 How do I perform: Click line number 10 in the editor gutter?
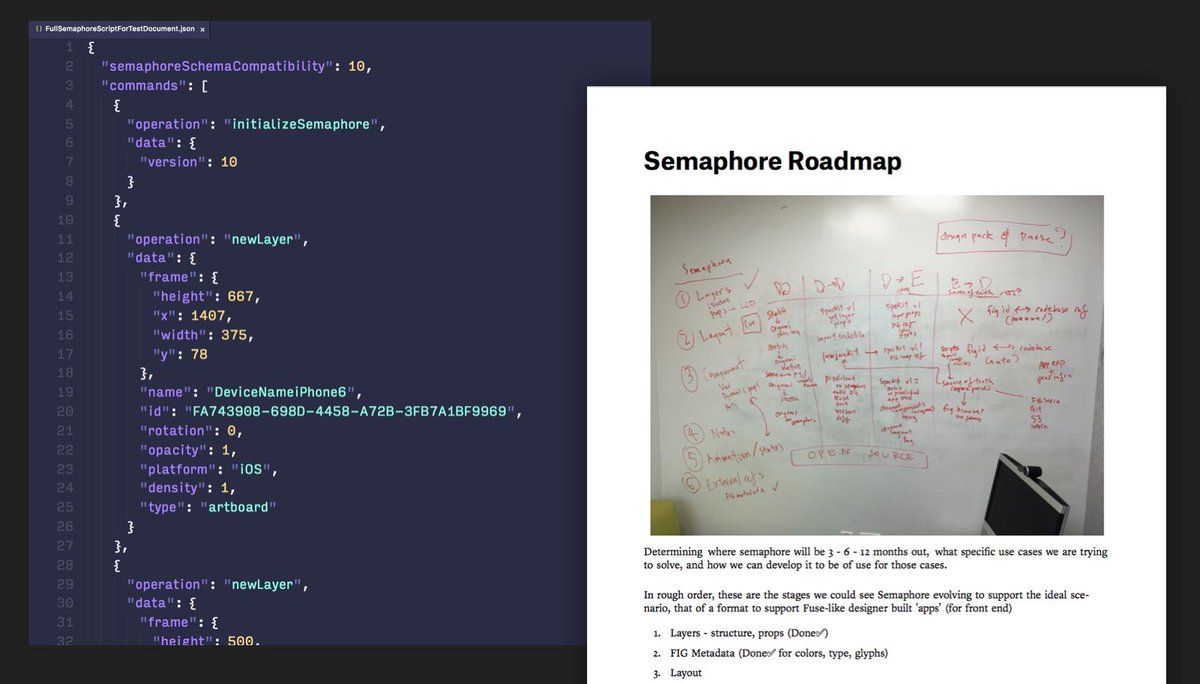[x=65, y=220]
